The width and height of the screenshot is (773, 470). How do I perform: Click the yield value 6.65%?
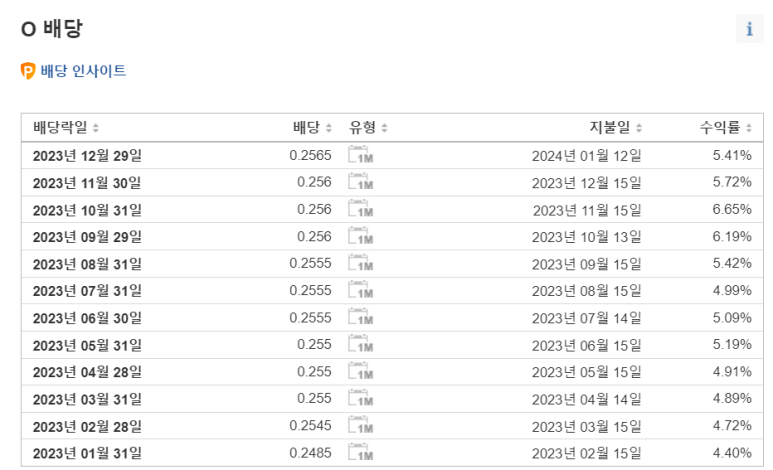click(x=732, y=209)
